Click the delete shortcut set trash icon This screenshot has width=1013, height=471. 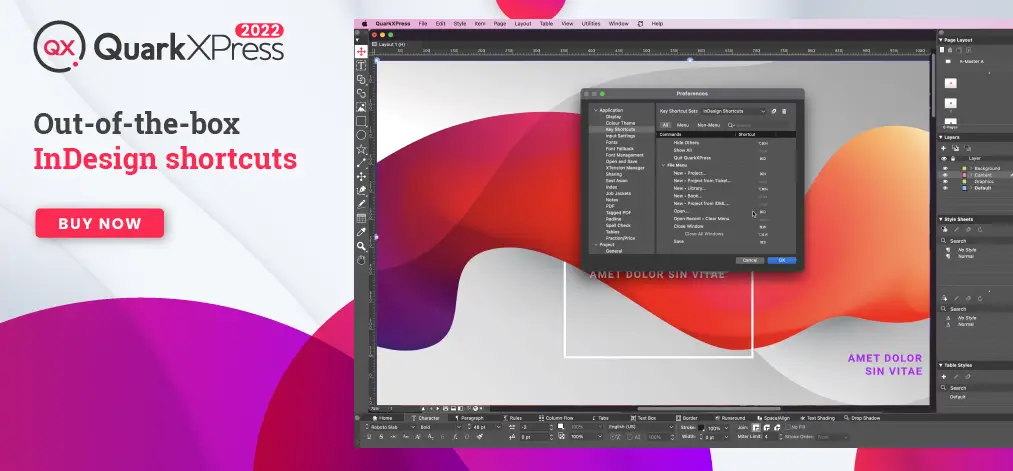point(784,111)
